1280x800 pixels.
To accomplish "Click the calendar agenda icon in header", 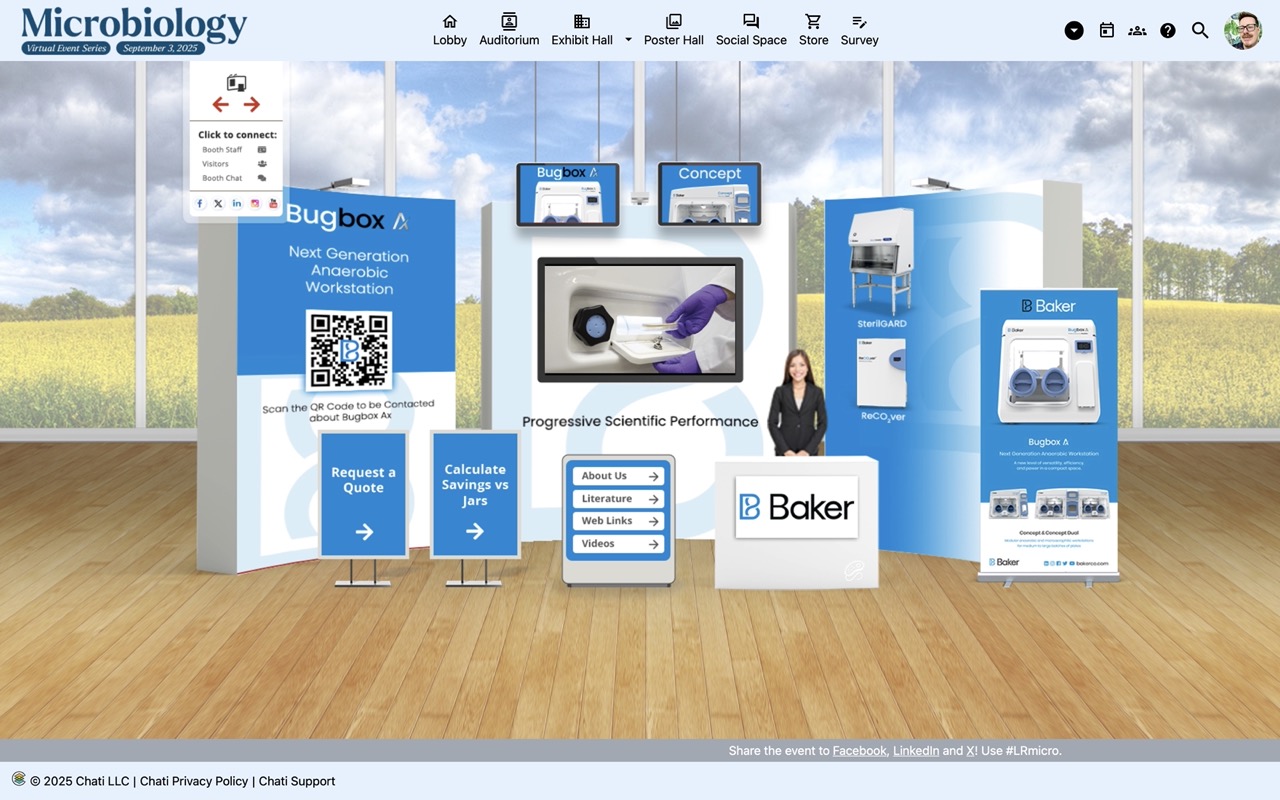I will click(x=1106, y=31).
